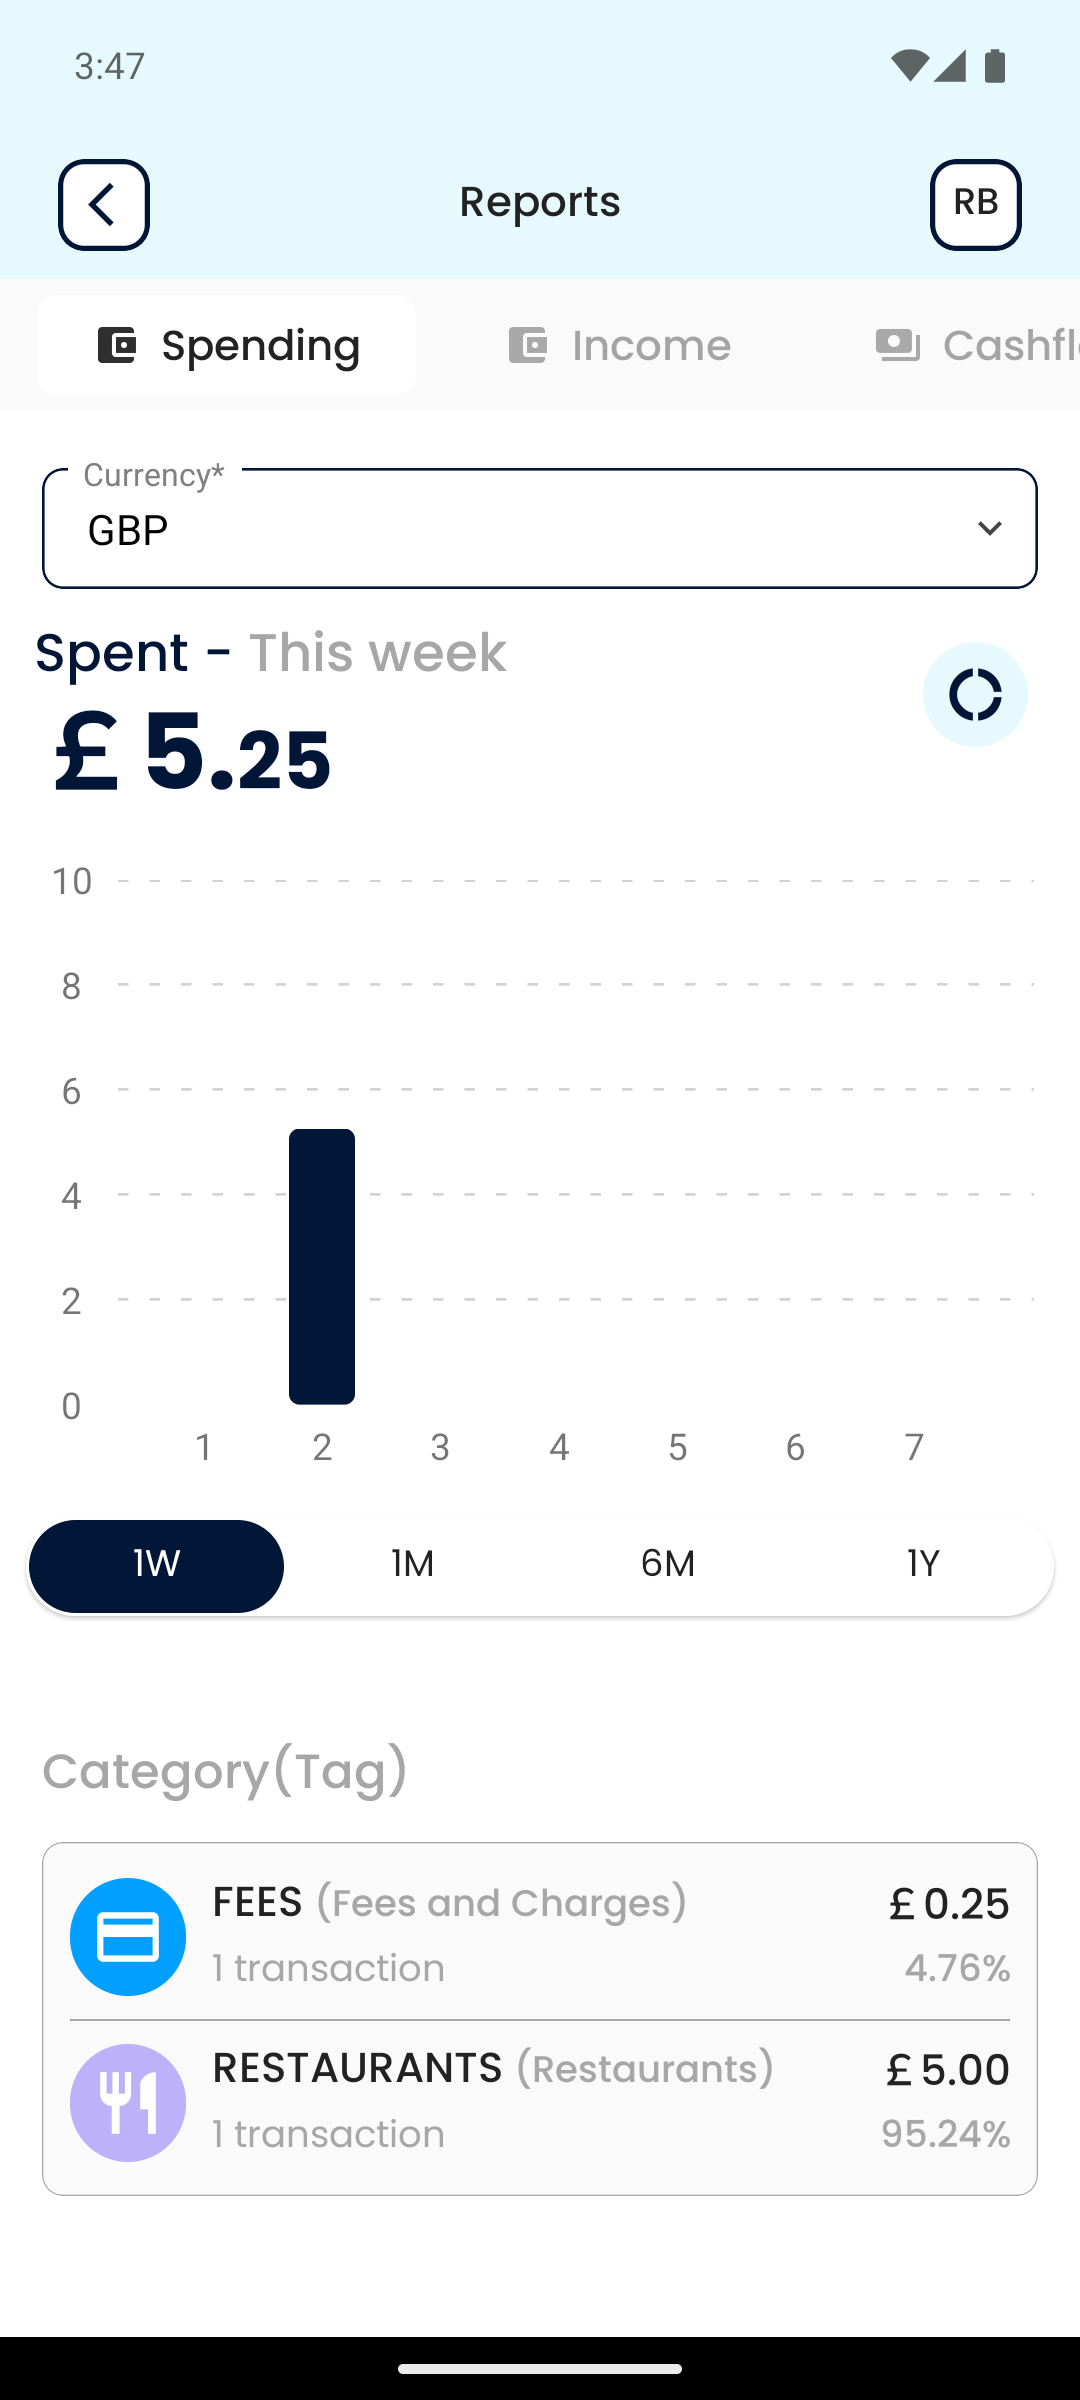The height and width of the screenshot is (2400, 1080).
Task: Tap the blue Fees card icon
Action: click(x=128, y=1937)
